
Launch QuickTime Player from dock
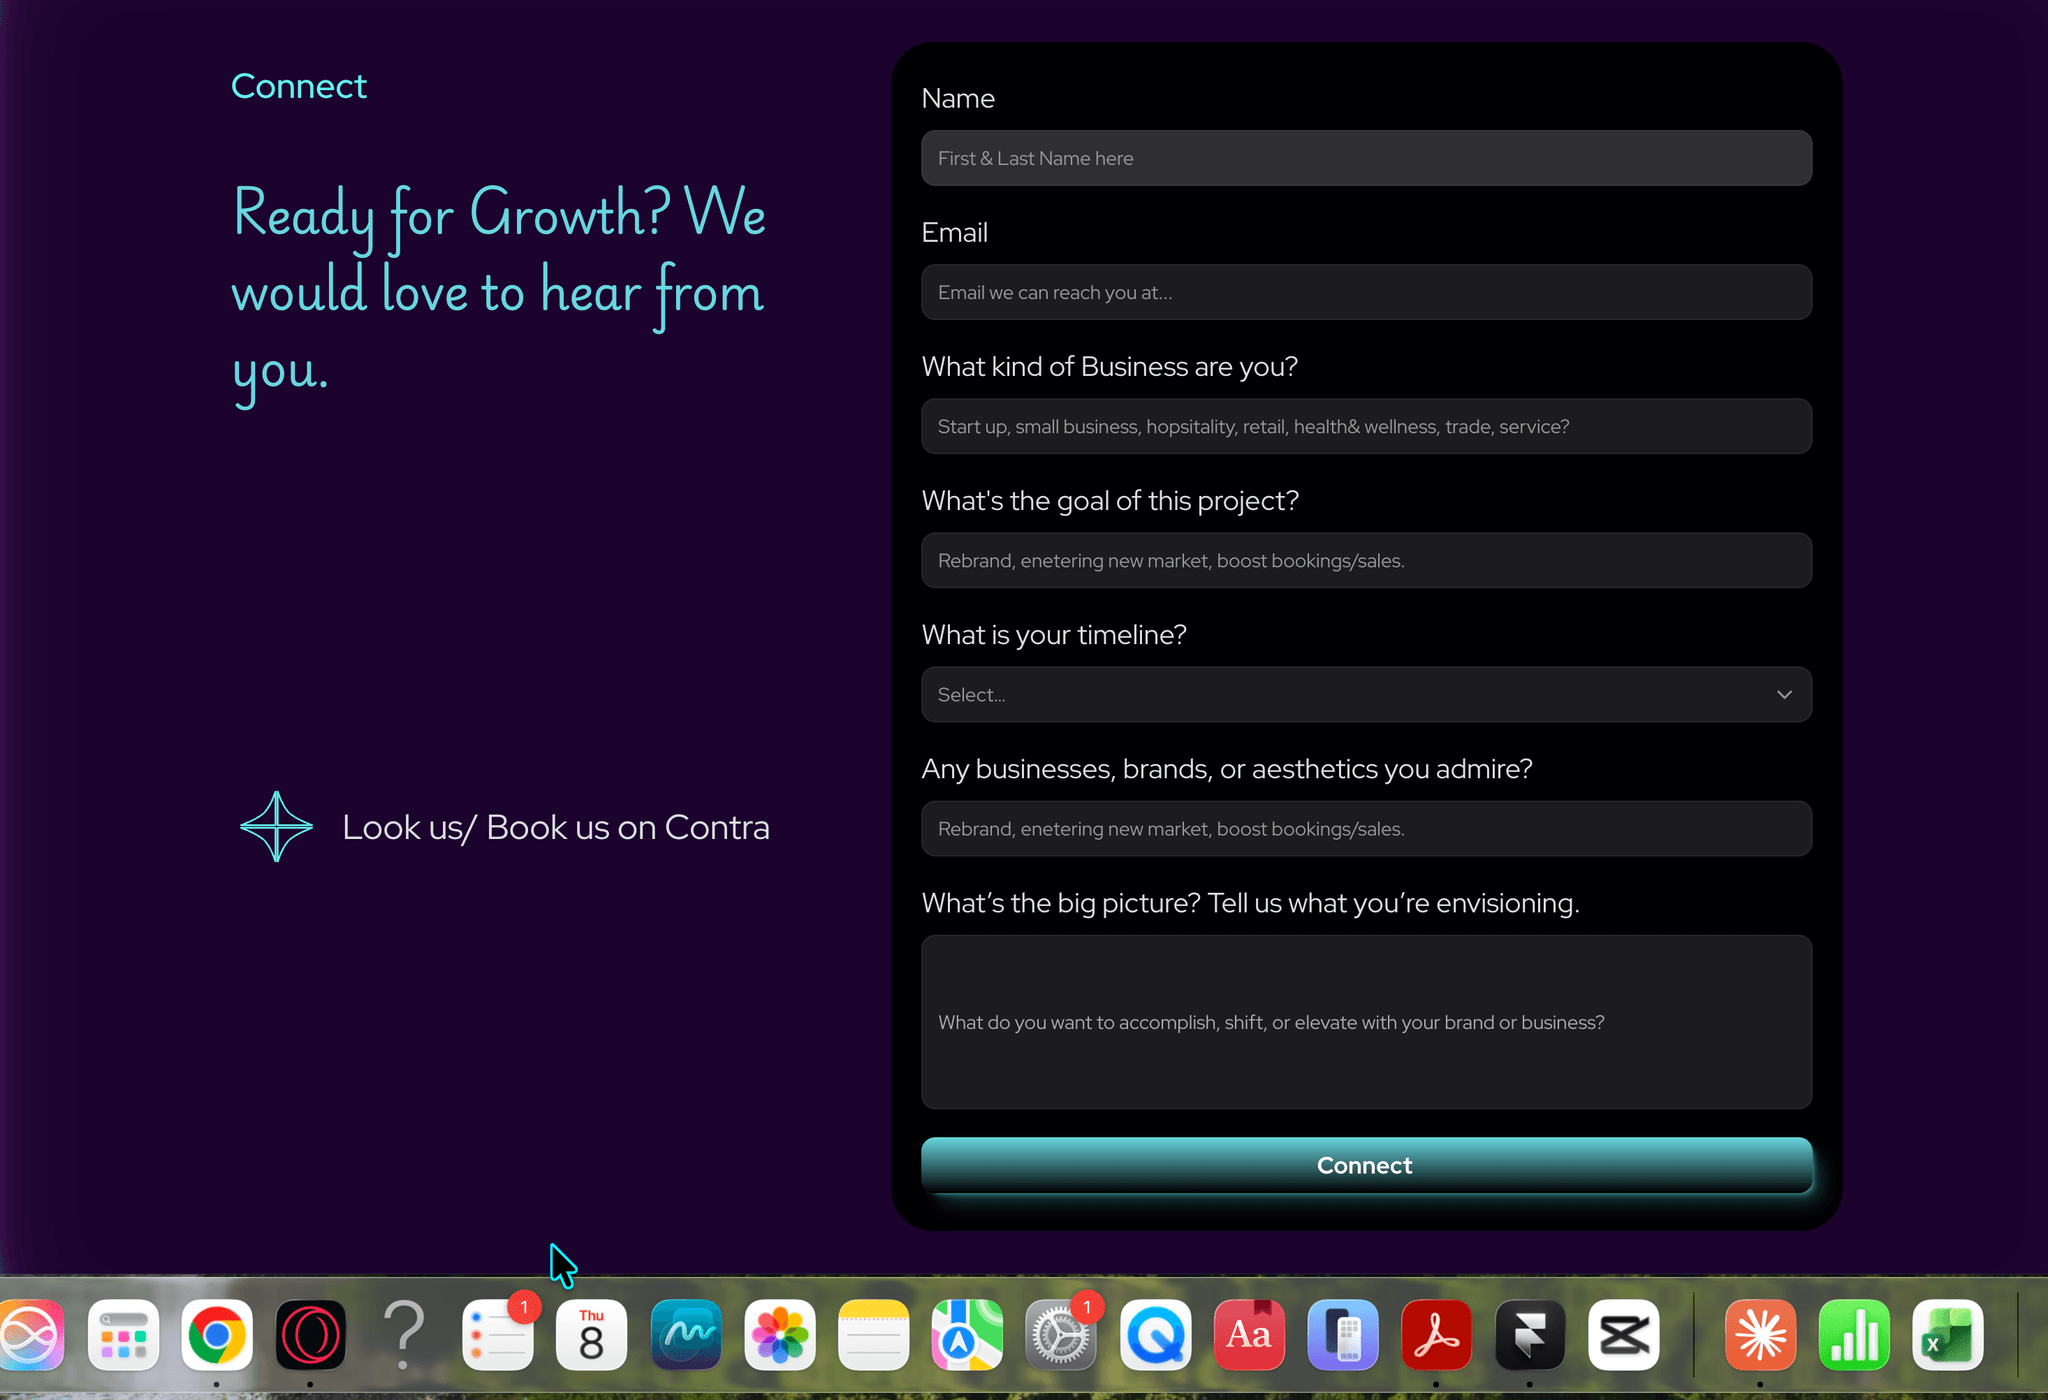(1155, 1335)
